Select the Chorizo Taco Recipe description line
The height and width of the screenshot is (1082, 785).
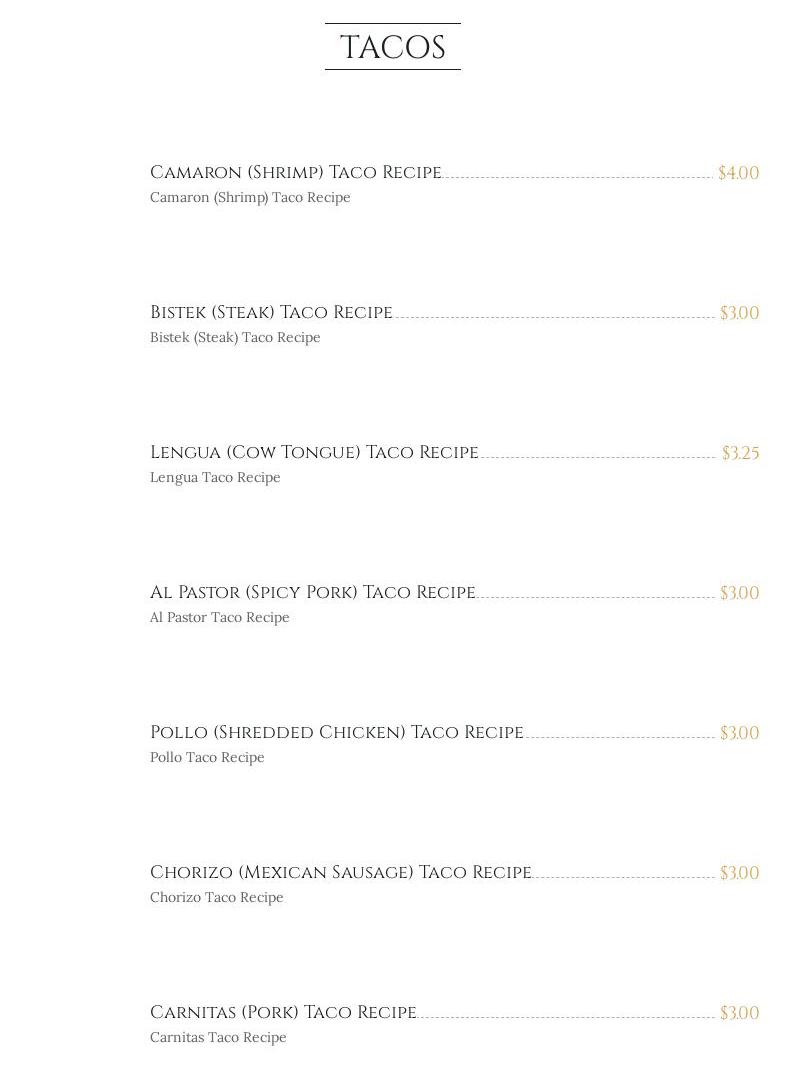point(216,898)
